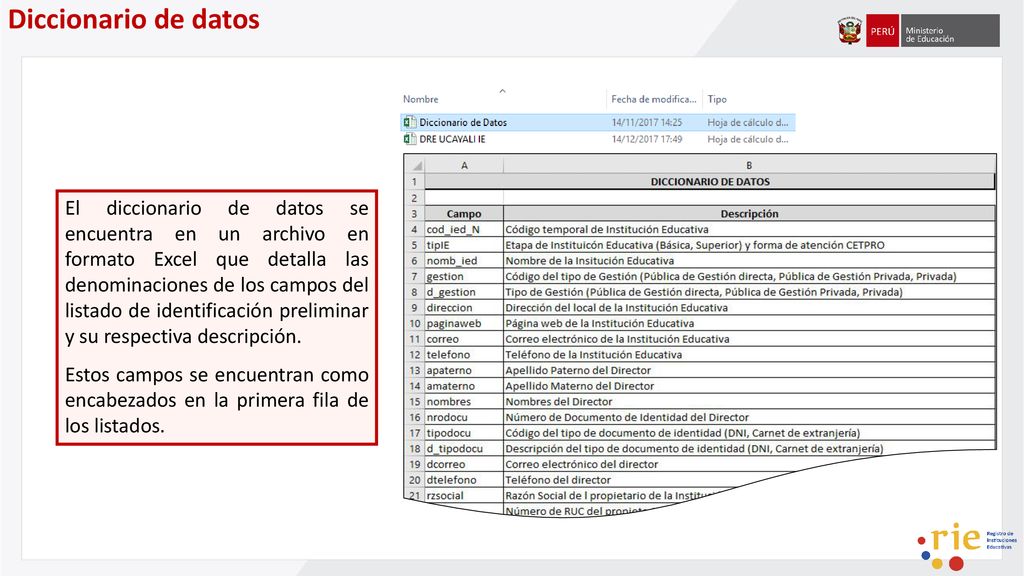This screenshot has height=576, width=1024.
Task: Click 'Apellido Paterno del Director' cell
Action: click(x=749, y=370)
